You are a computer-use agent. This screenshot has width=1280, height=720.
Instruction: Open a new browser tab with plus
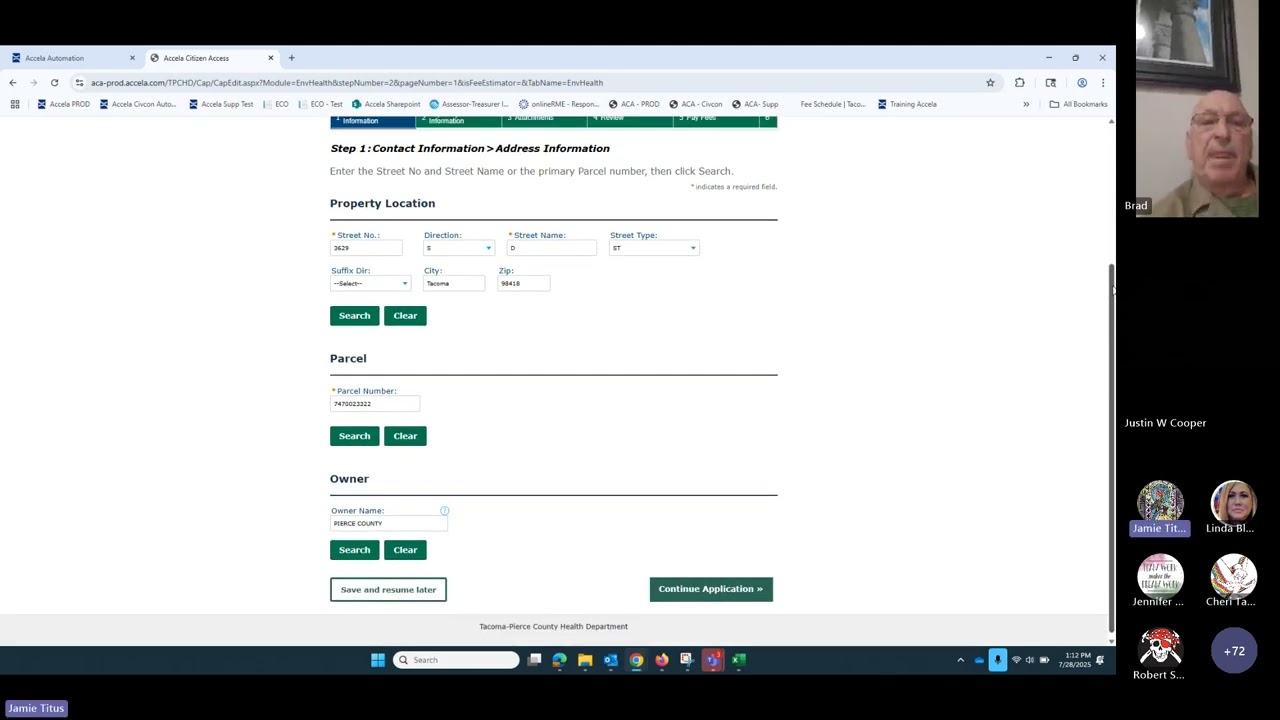[291, 58]
